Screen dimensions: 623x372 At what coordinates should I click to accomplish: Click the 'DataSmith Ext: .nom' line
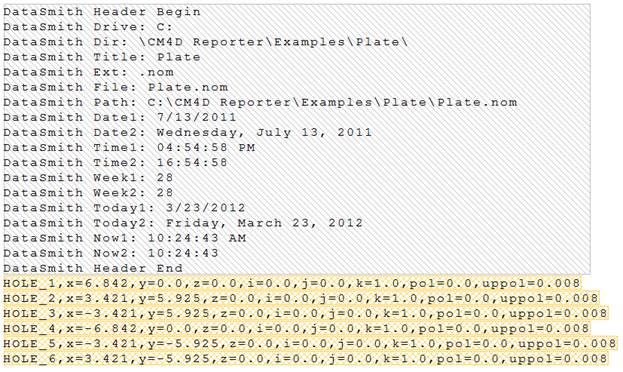88,72
